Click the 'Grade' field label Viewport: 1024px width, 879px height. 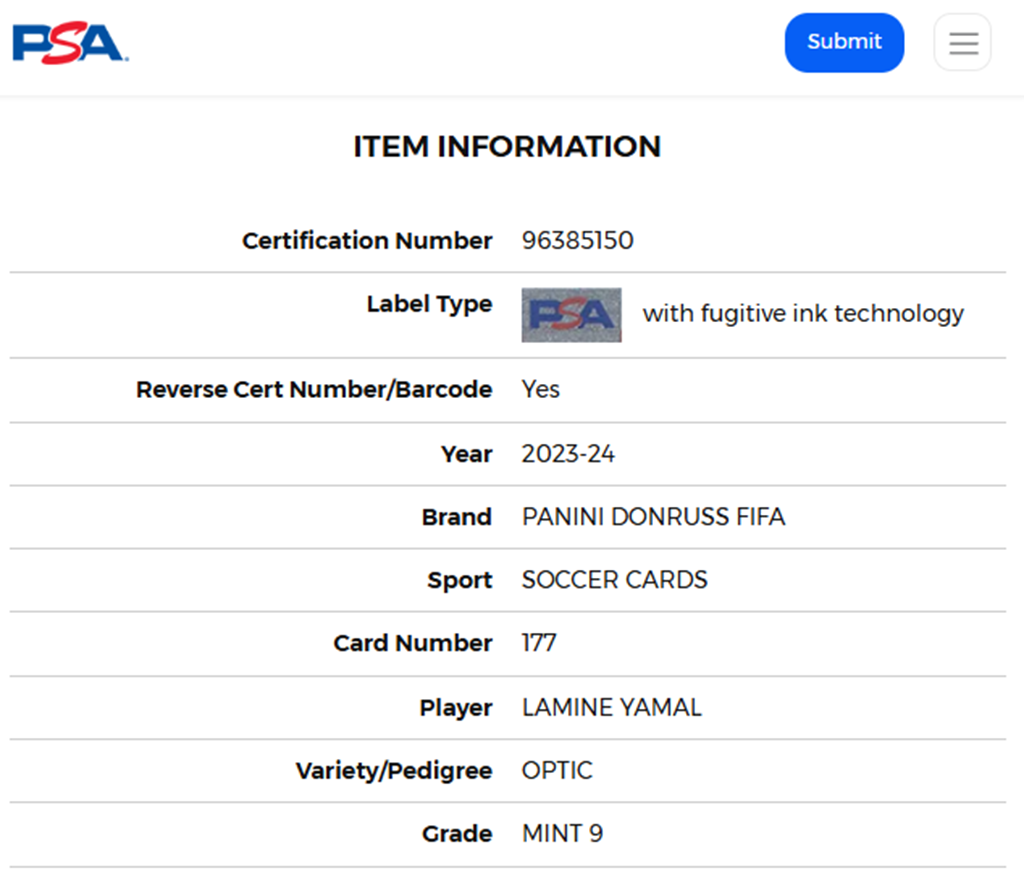click(x=457, y=834)
